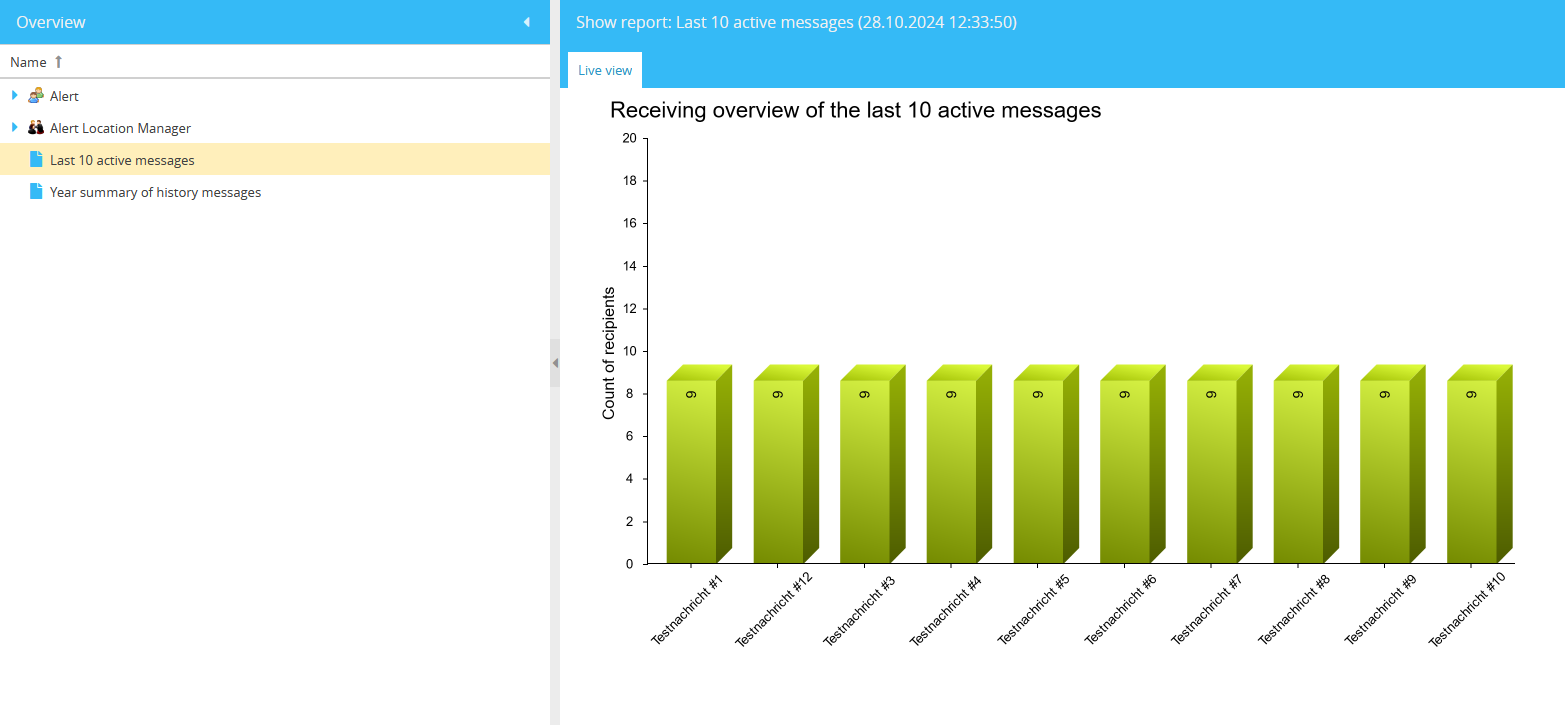1566x727 pixels.
Task: Click the splitter collapse handle between panels
Action: 555,363
